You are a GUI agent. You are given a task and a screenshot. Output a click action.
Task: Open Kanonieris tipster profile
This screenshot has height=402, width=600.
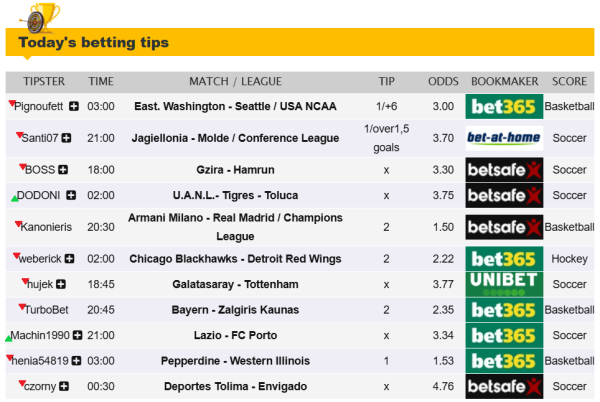(46, 227)
